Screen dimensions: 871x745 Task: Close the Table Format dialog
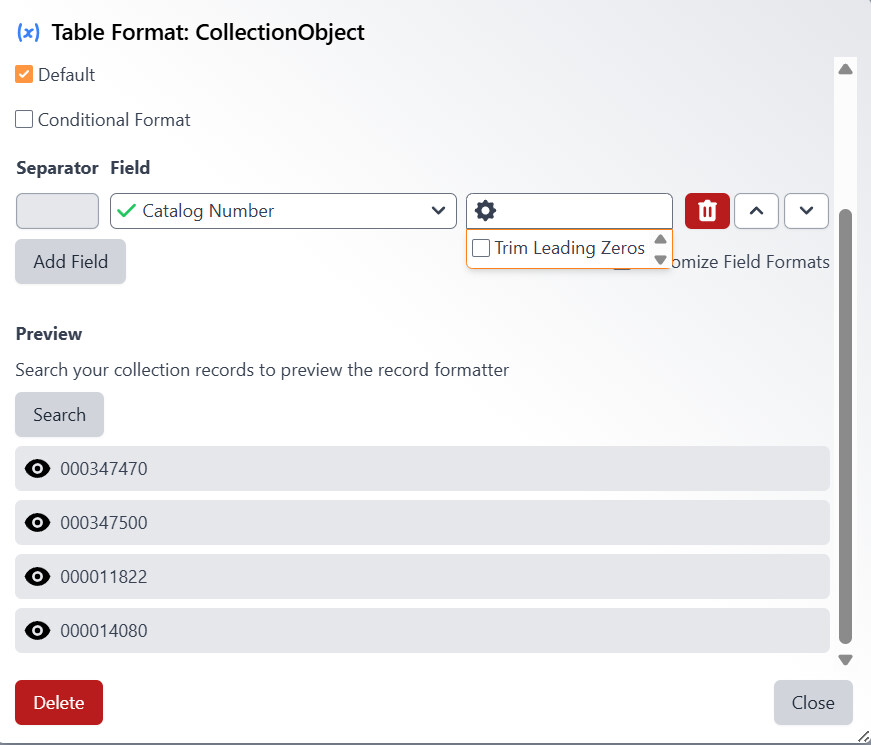812,702
